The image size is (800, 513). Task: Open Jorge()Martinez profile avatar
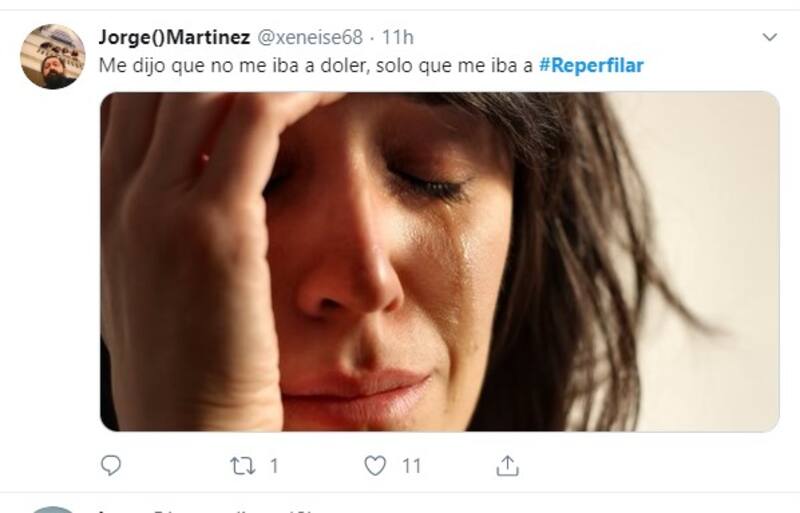(52, 57)
